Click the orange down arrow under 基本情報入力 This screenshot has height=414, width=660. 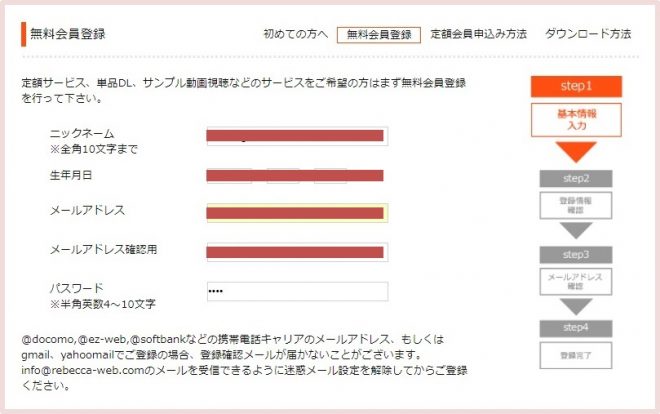[x=576, y=152]
